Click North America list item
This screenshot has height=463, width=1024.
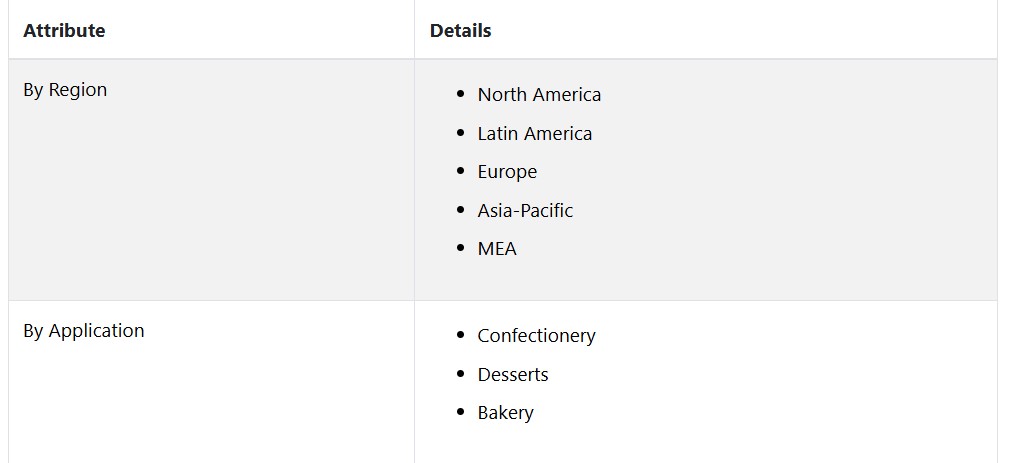click(539, 95)
